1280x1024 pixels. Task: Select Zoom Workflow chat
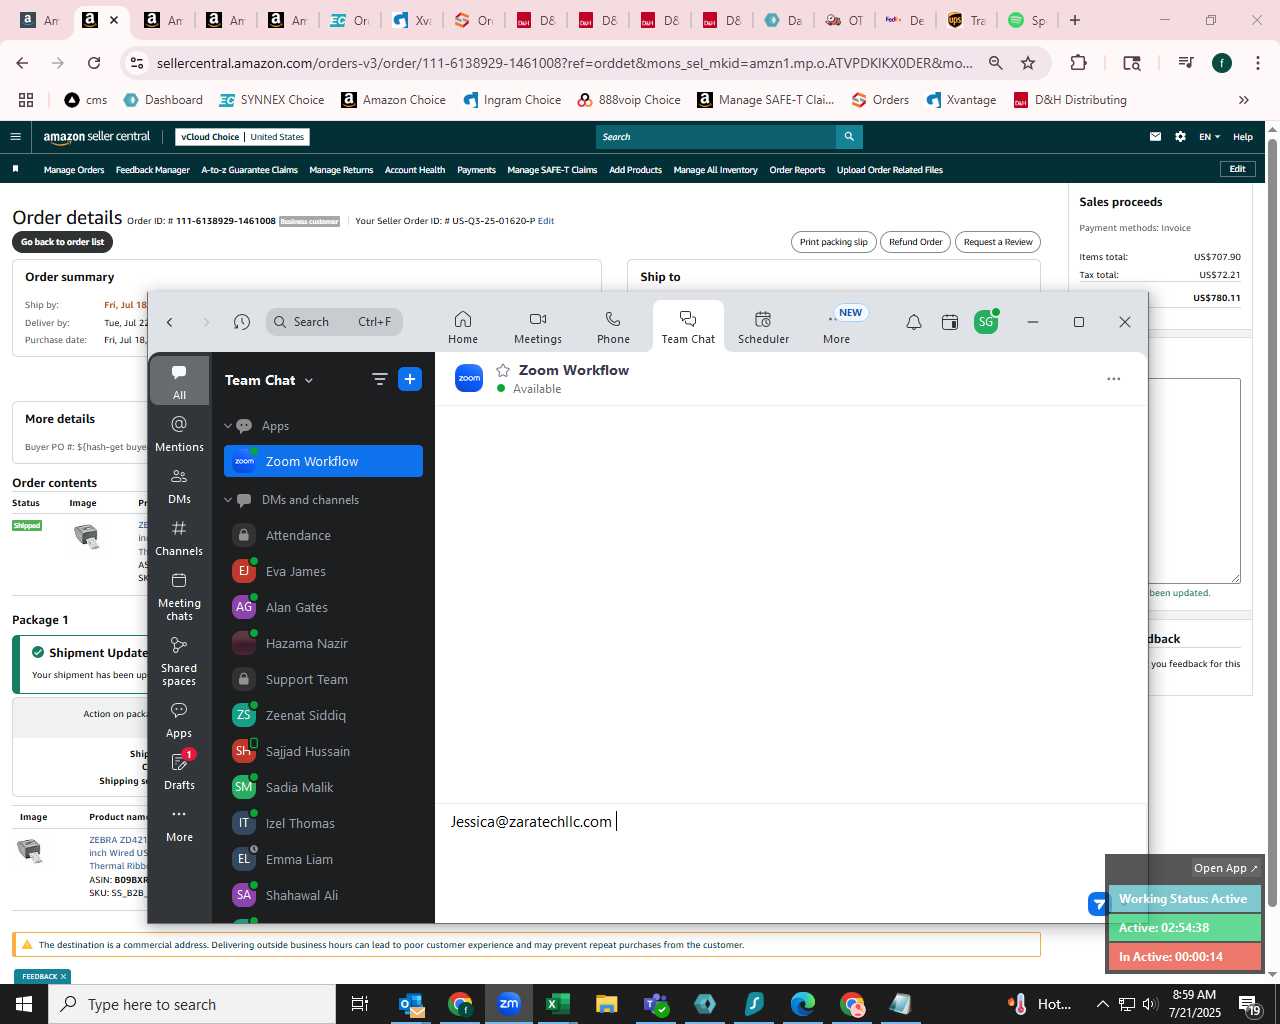pyautogui.click(x=323, y=461)
